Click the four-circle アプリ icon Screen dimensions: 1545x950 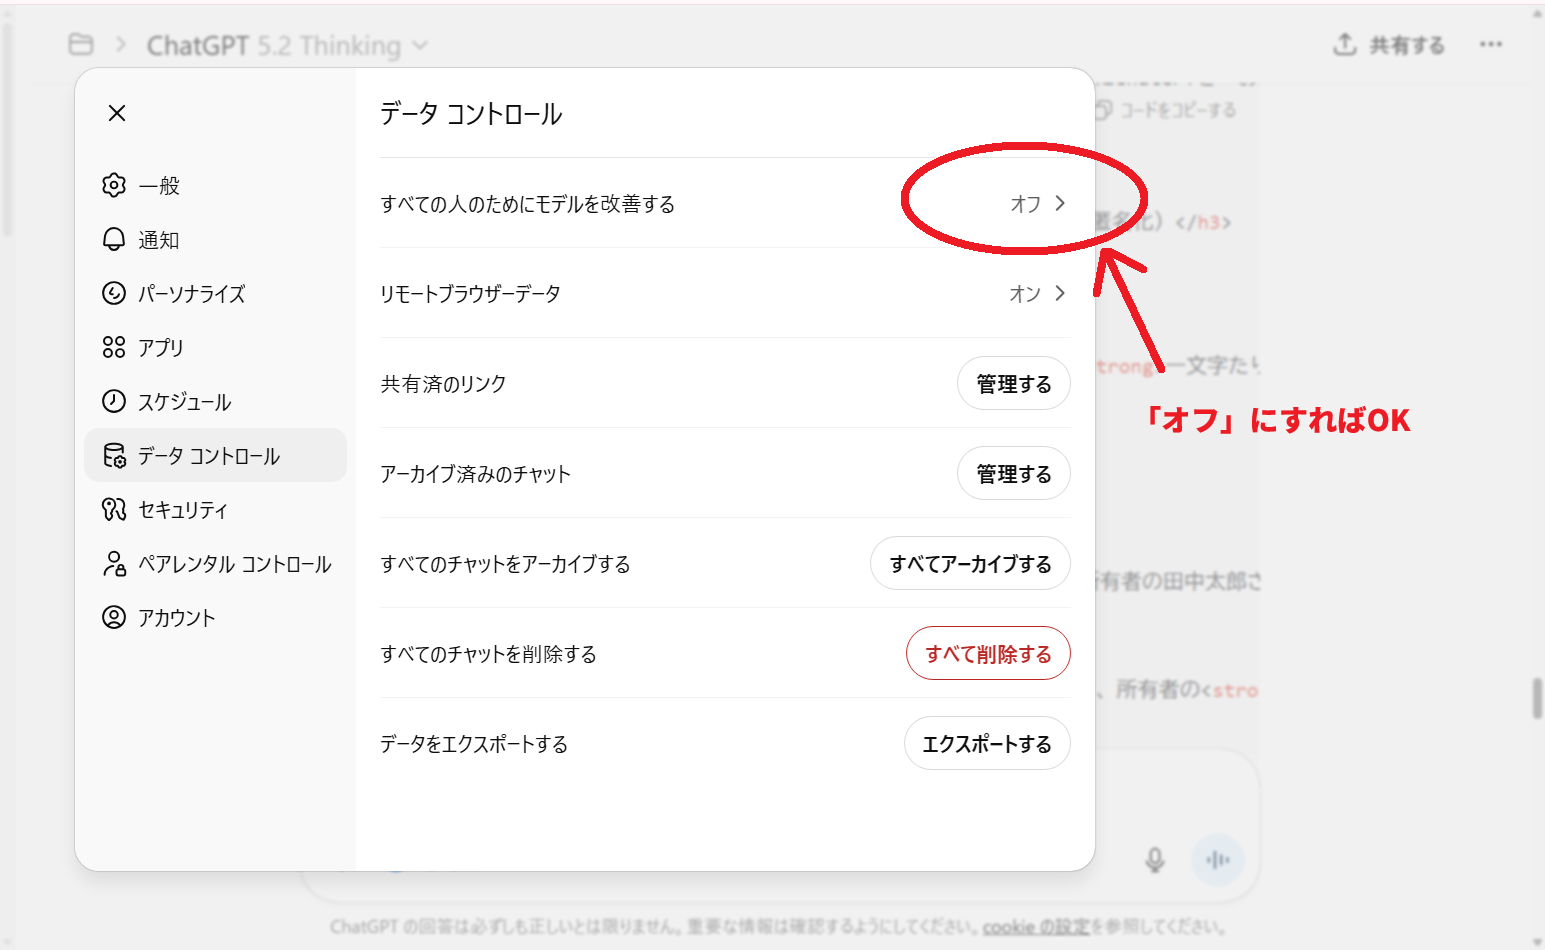coord(114,347)
